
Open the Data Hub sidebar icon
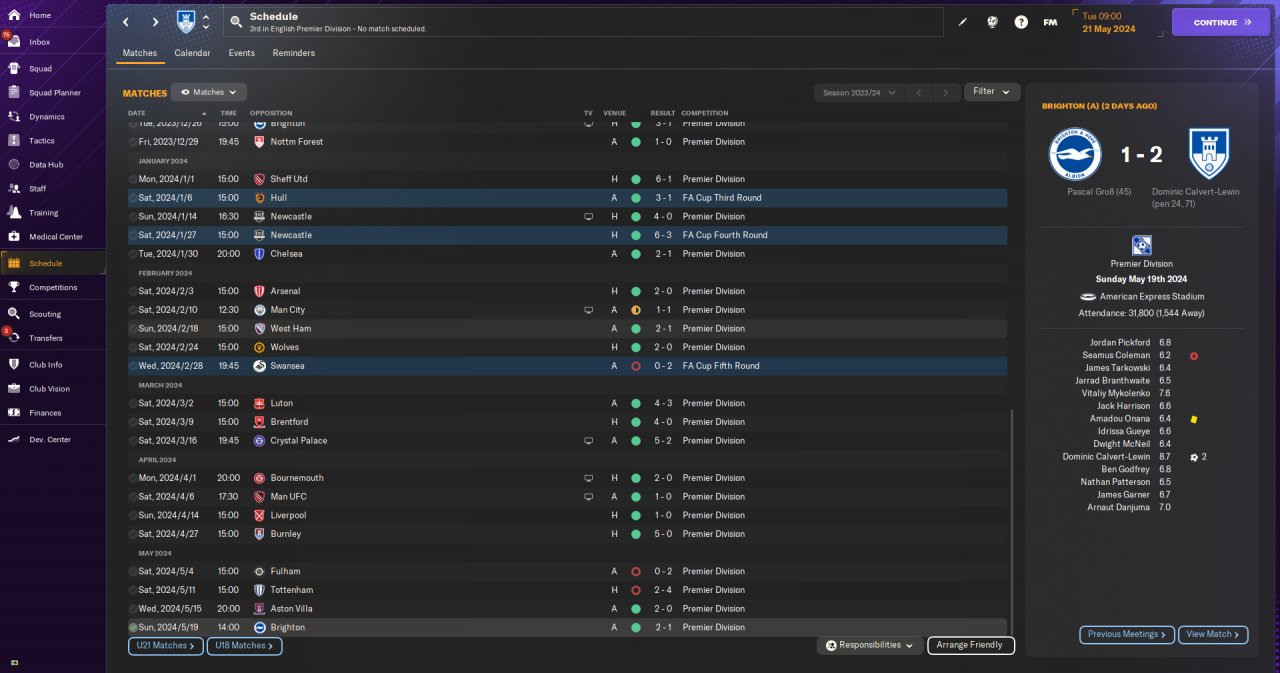point(14,165)
